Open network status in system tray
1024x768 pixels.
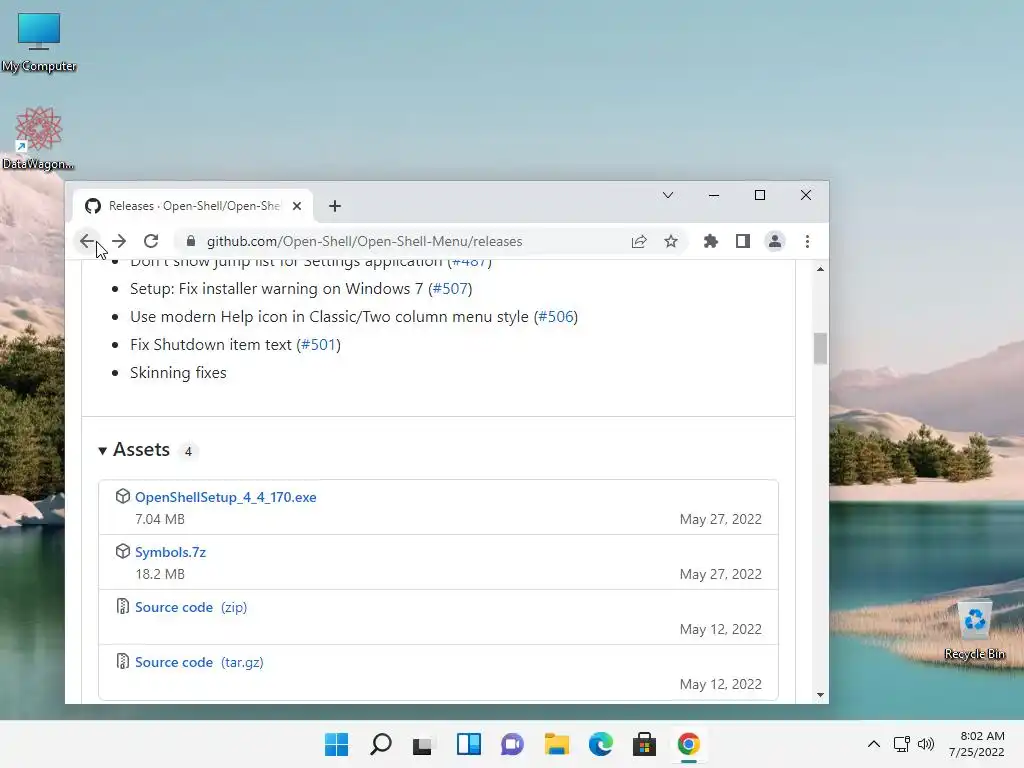[x=902, y=744]
